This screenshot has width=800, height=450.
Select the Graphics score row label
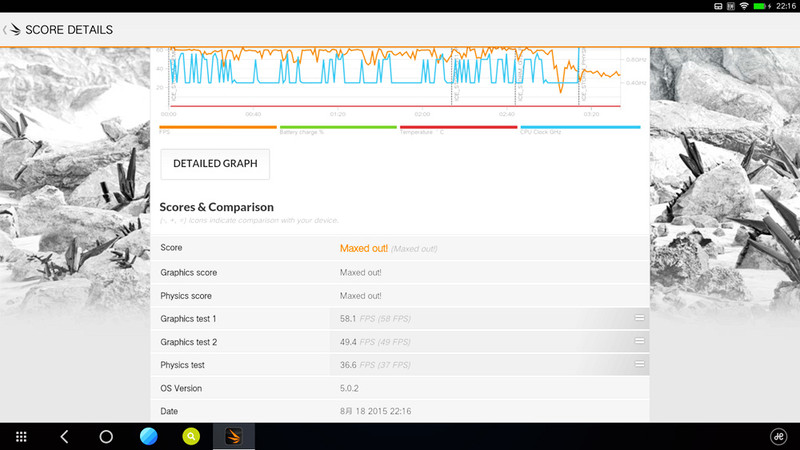click(x=188, y=272)
